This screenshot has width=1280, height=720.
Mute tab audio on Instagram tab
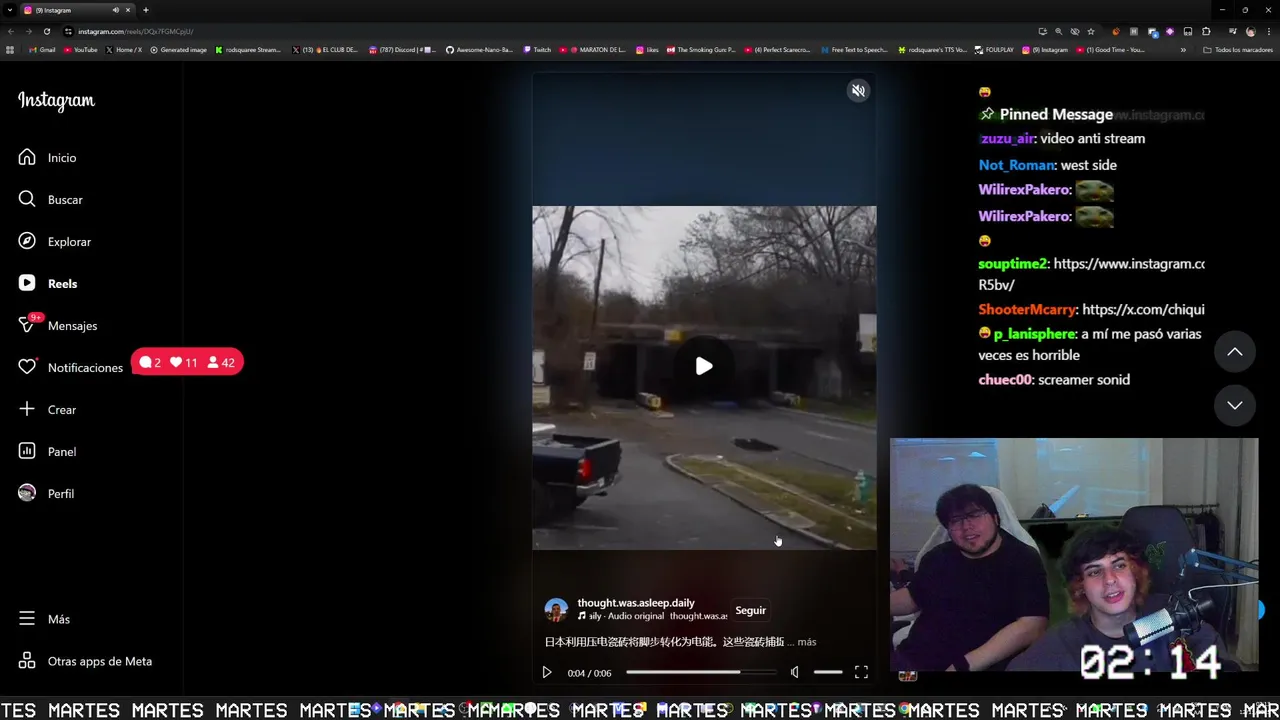click(115, 10)
